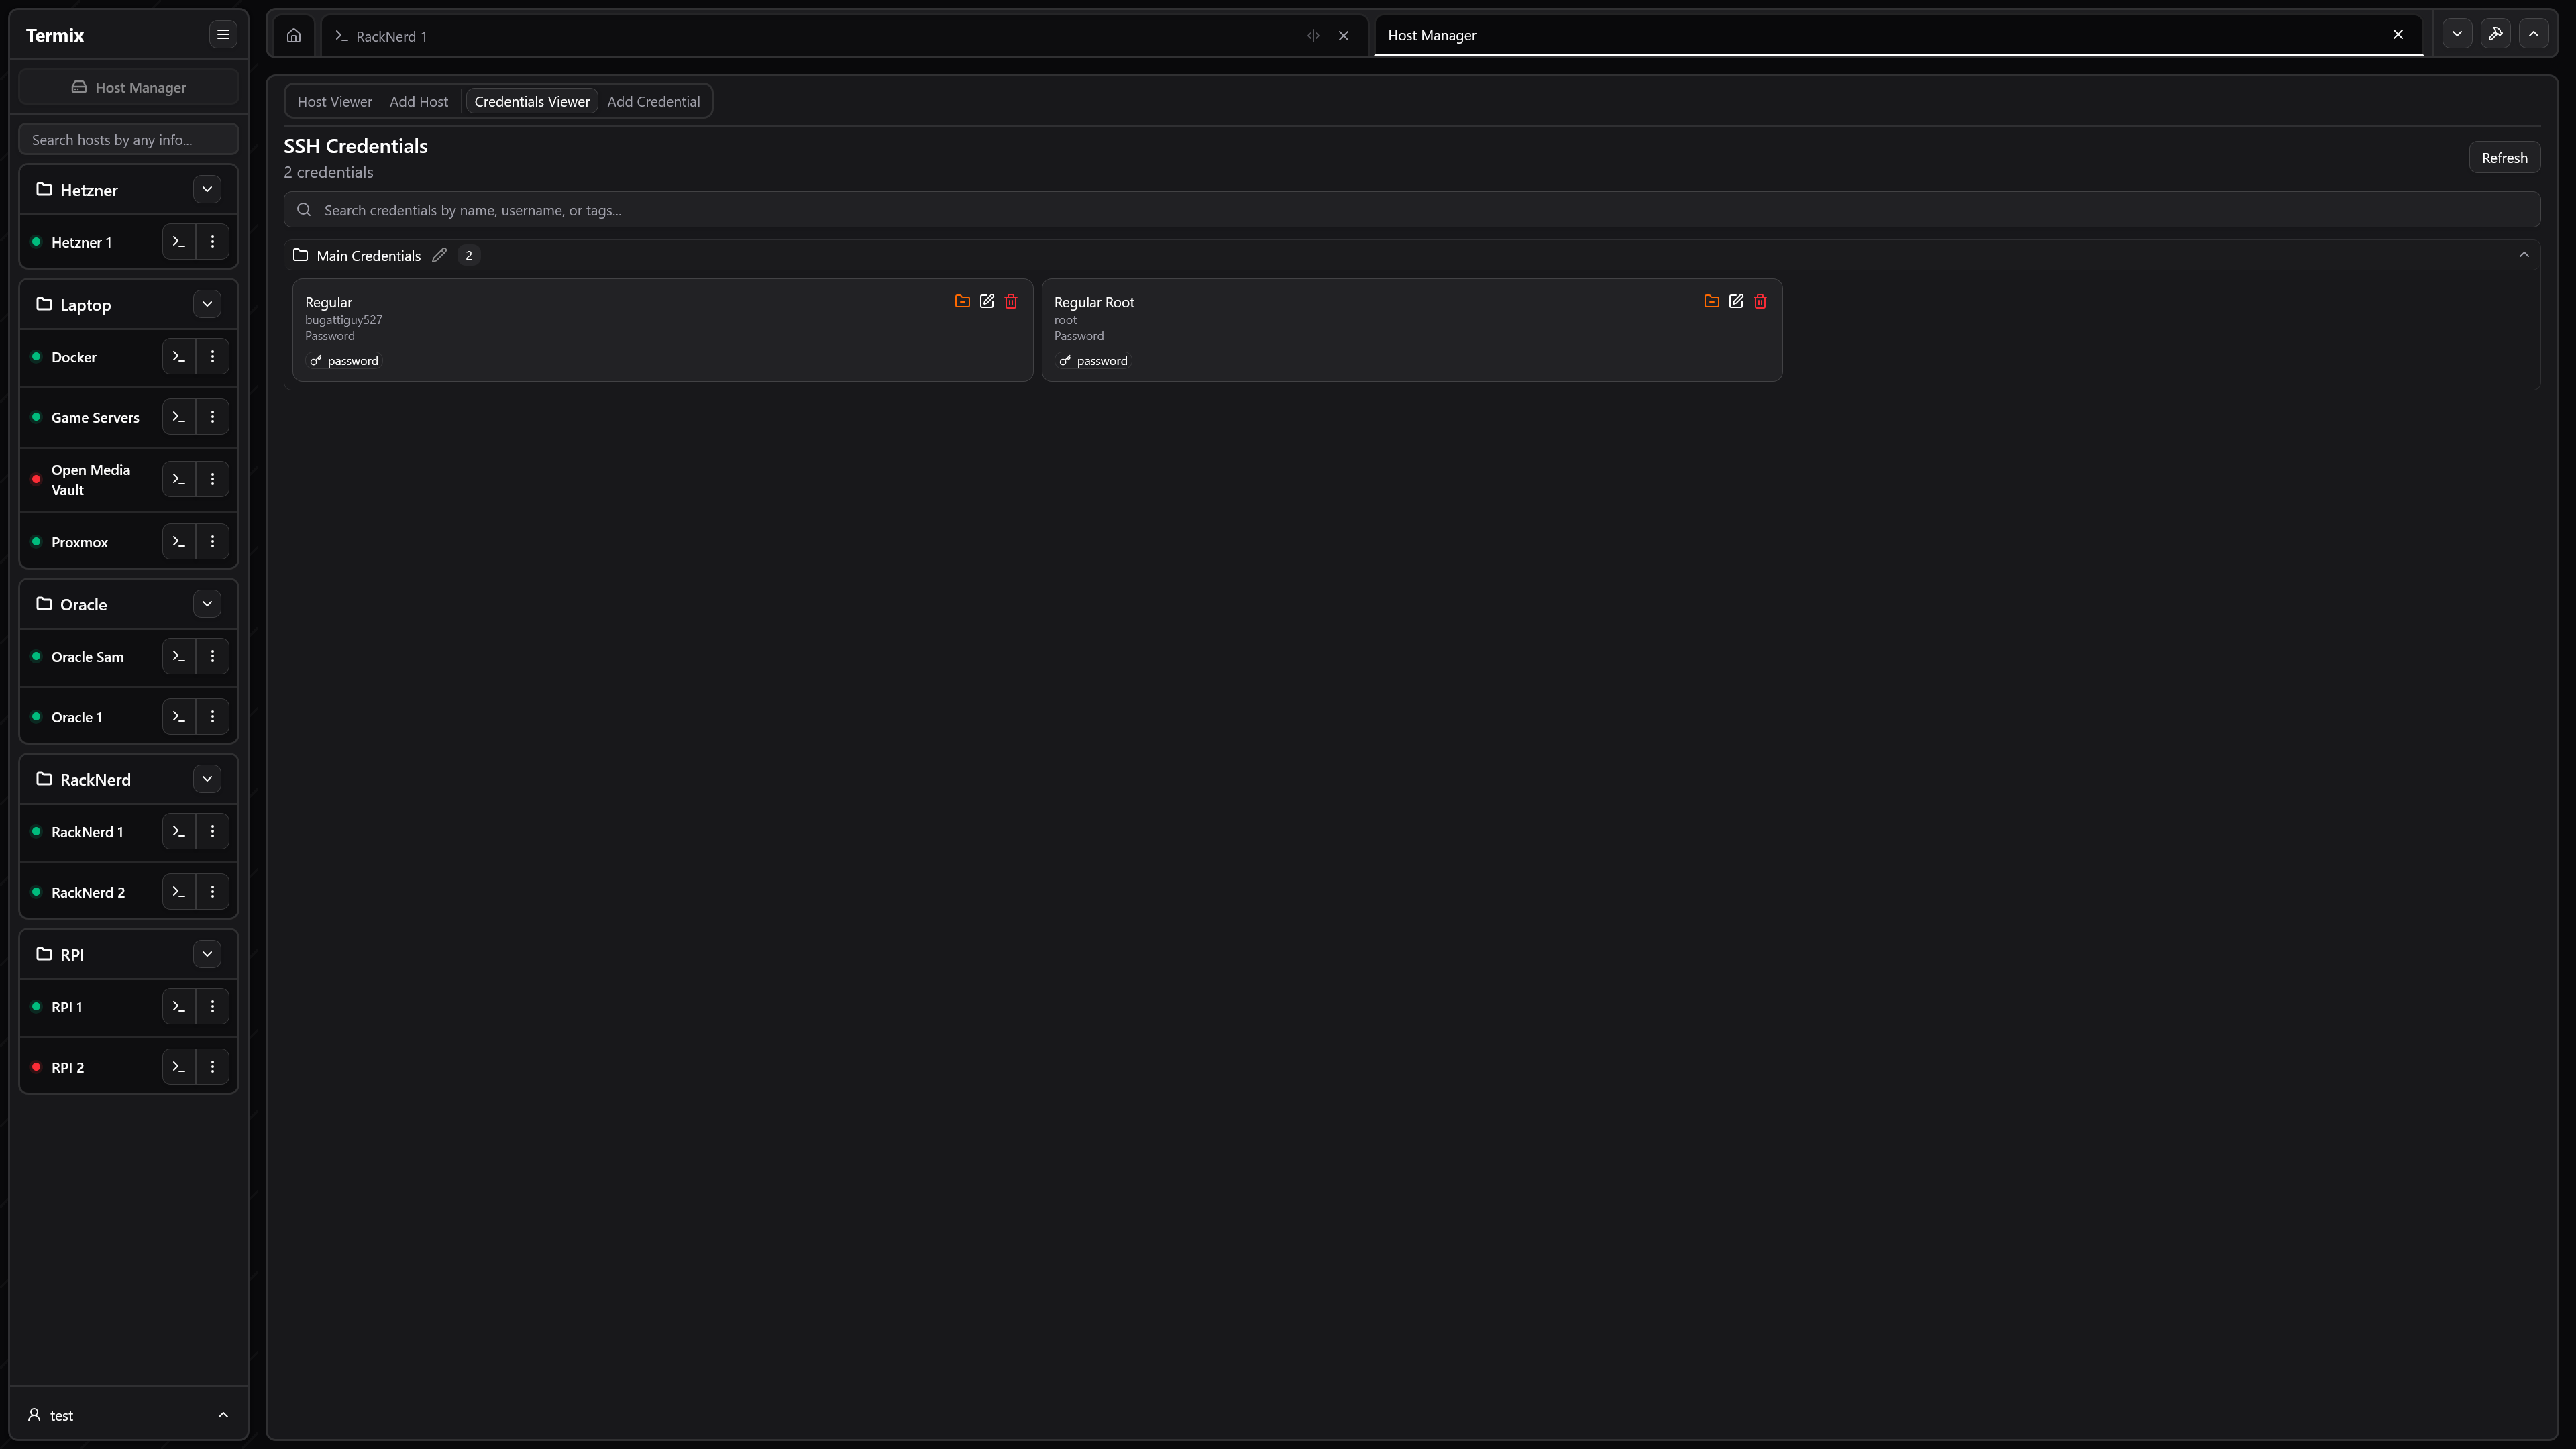Open terminal for RPI 2 host

(179, 1067)
